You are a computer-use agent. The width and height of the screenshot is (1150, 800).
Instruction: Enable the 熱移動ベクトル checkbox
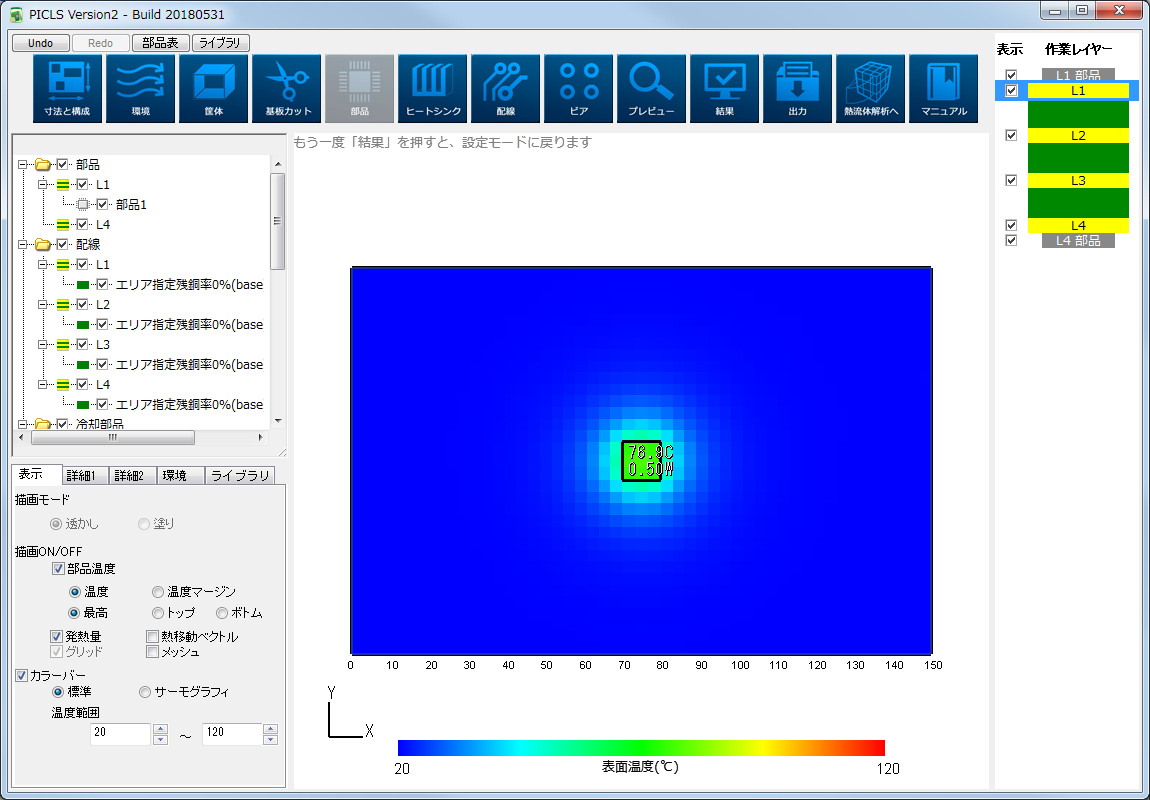tap(153, 636)
